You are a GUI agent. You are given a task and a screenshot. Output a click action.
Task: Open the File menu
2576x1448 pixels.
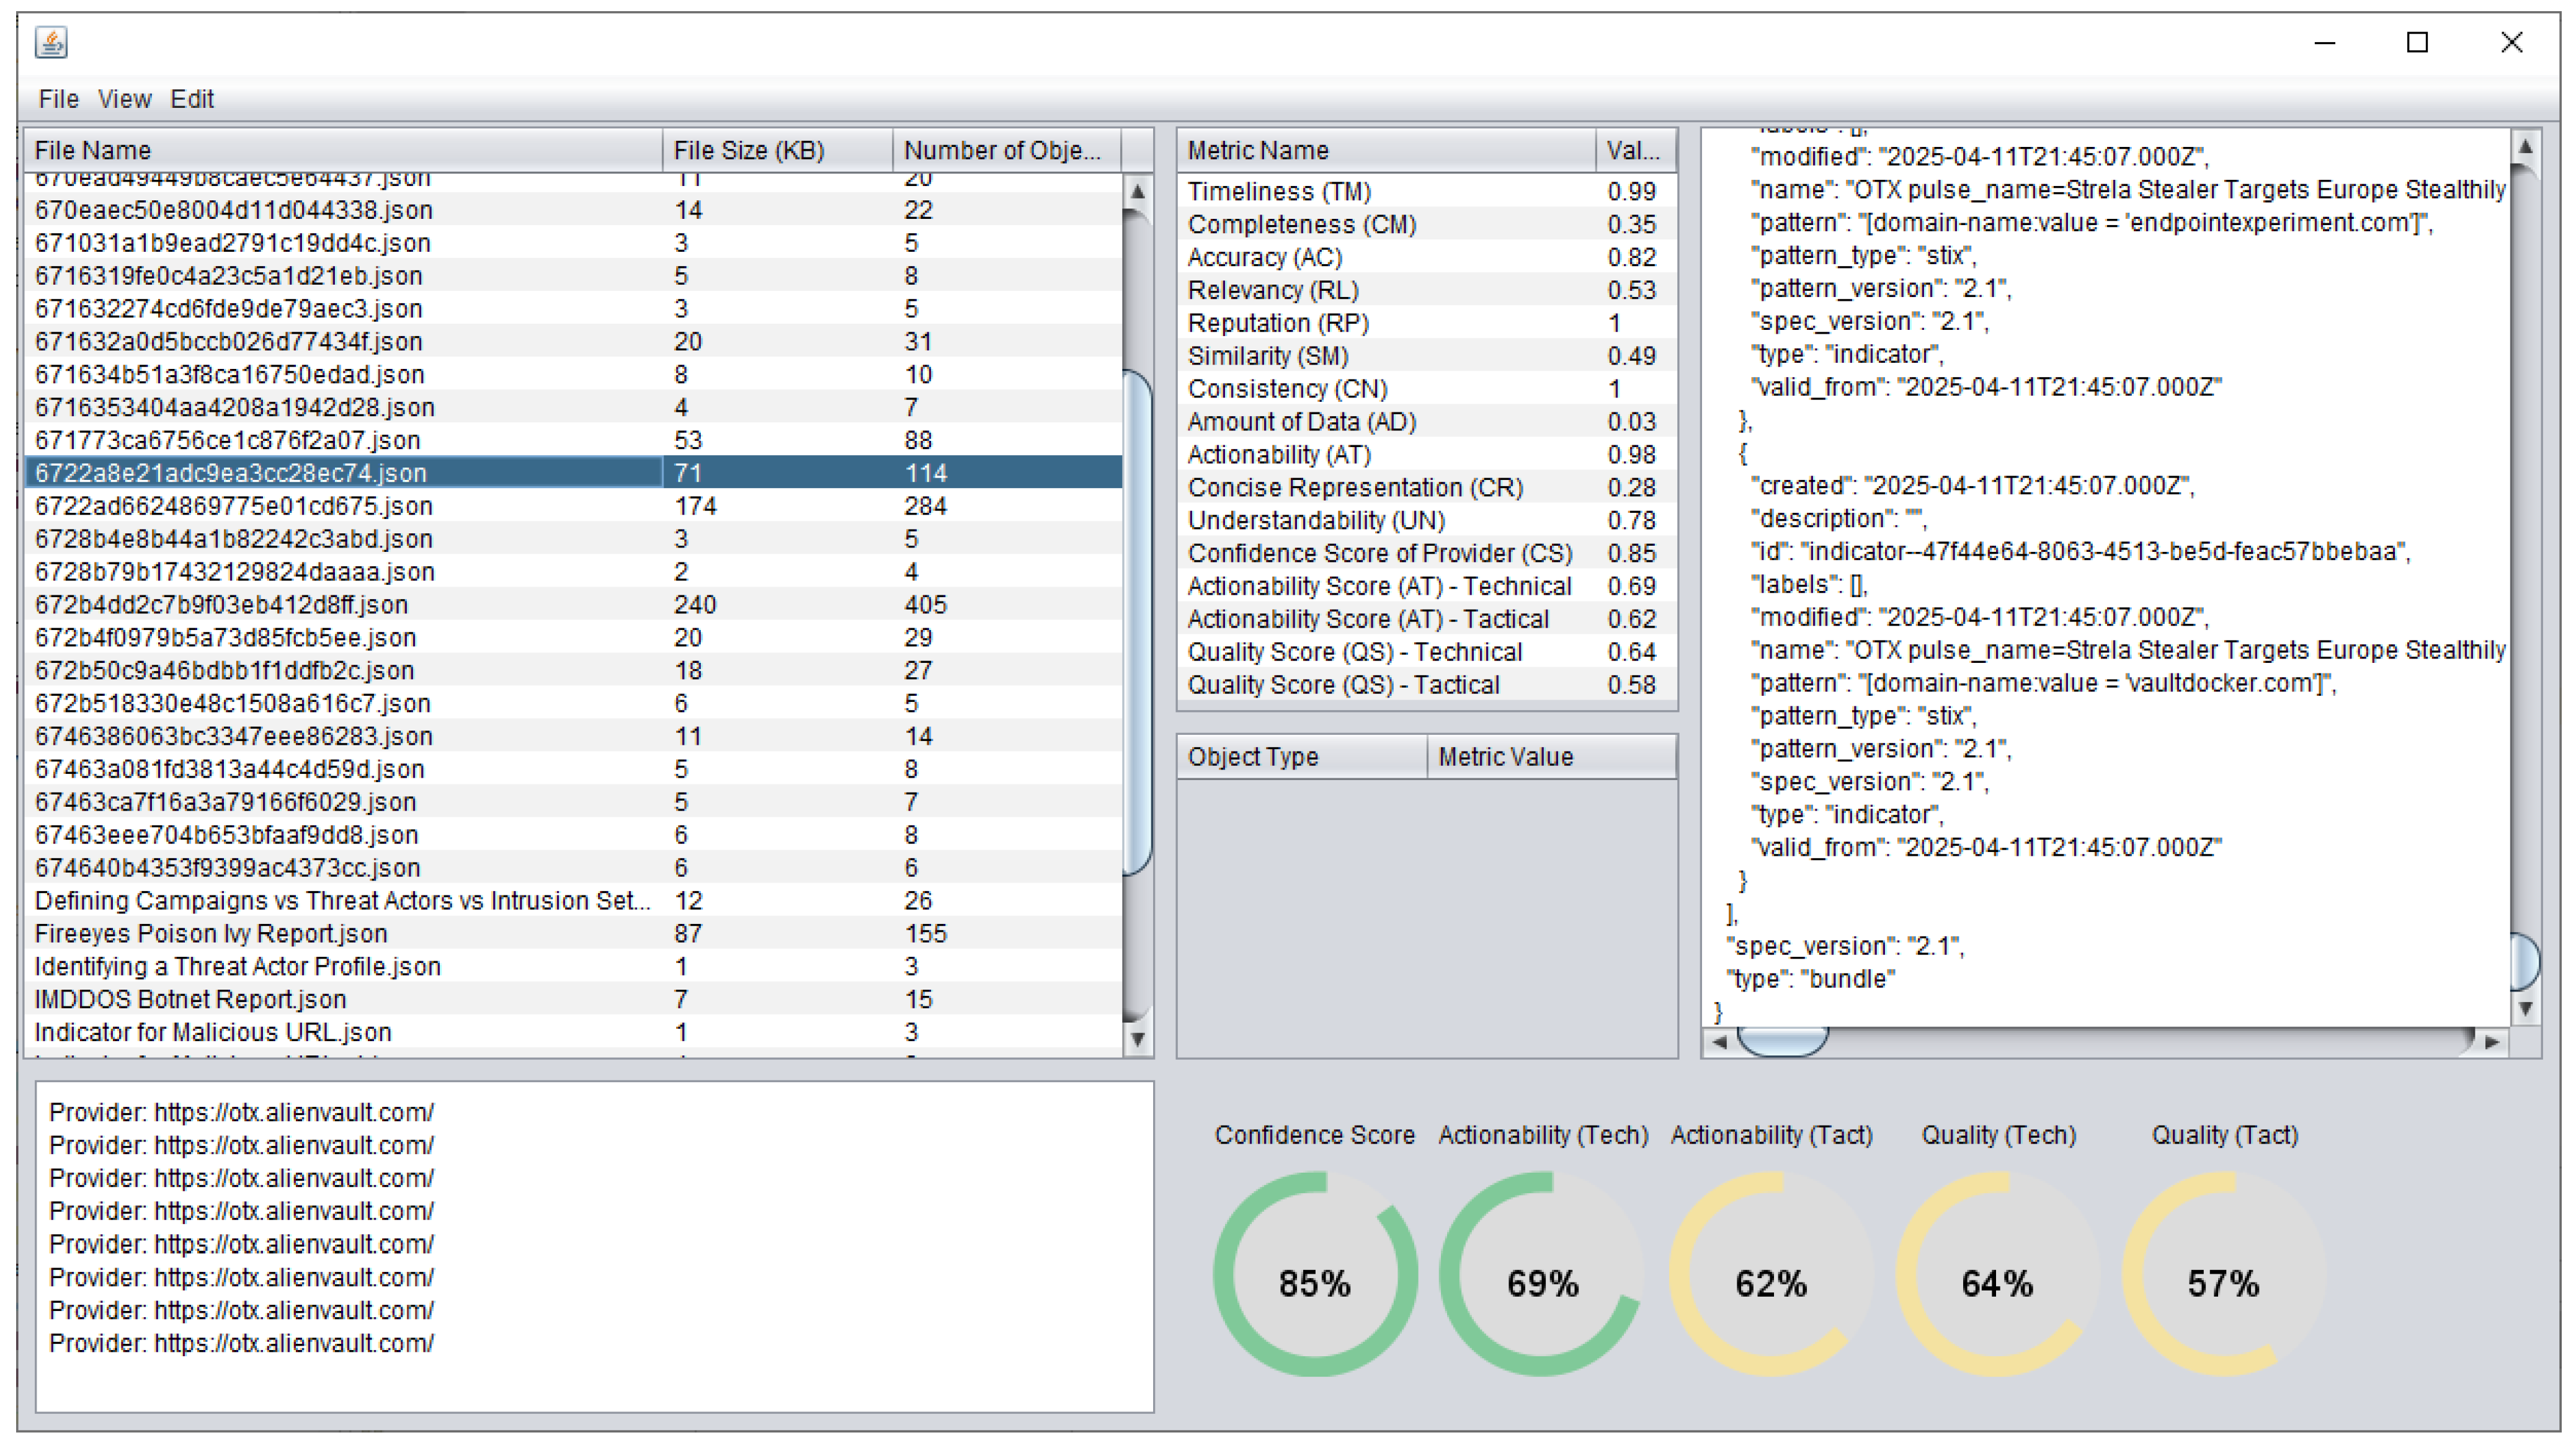click(x=58, y=99)
